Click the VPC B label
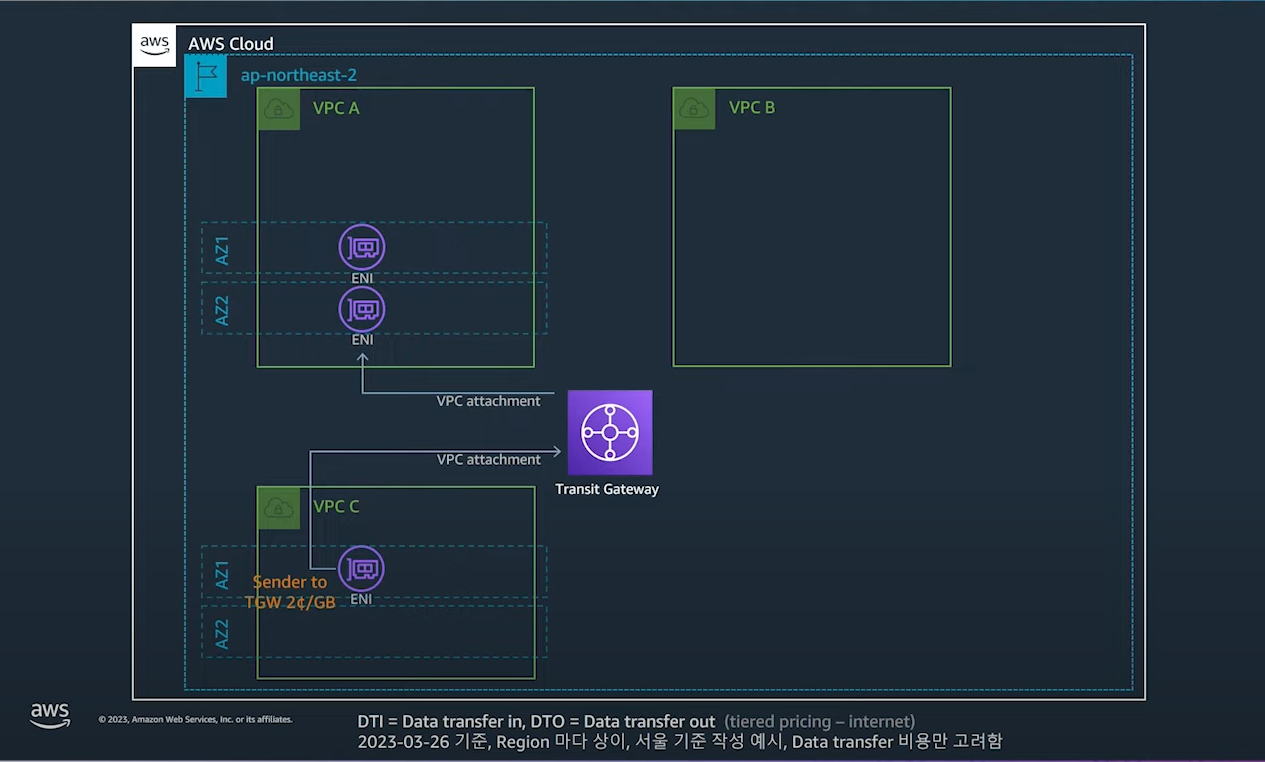The image size is (1265, 762). click(752, 107)
